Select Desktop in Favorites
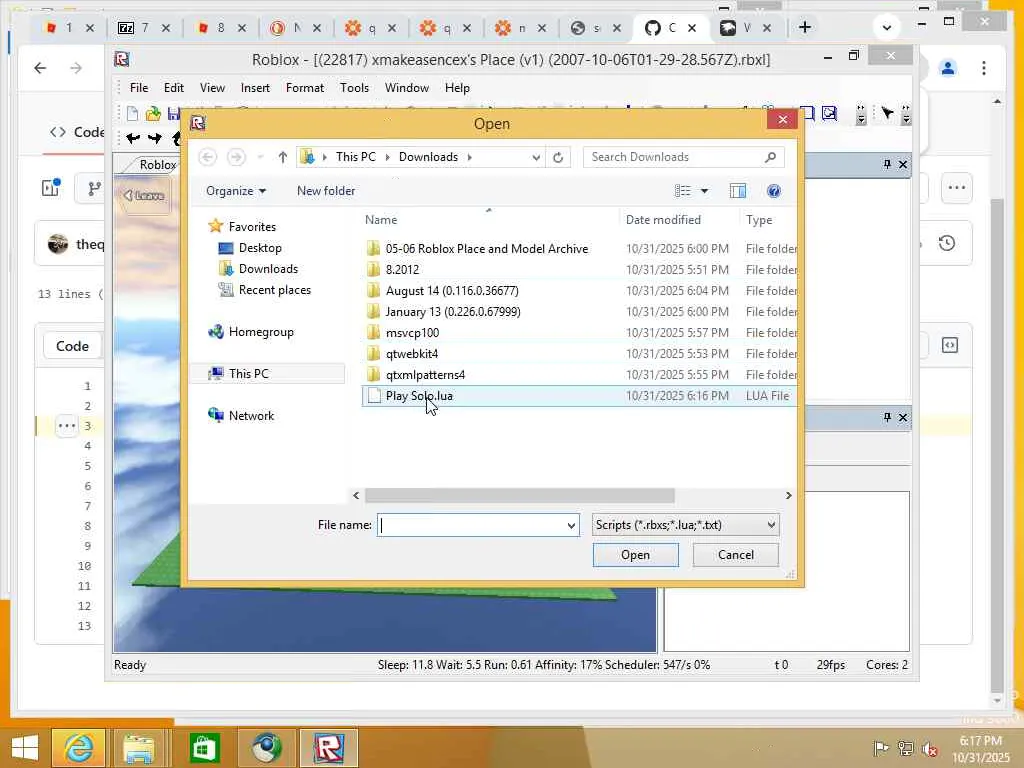Screen dimensions: 1024x768 point(260,248)
